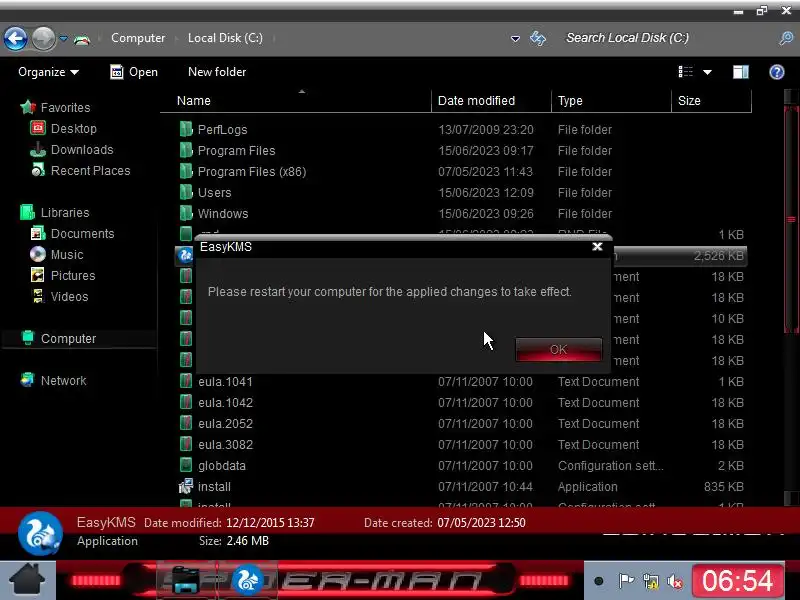Click the Open toolbar button
The width and height of the screenshot is (800, 600).
click(x=134, y=72)
